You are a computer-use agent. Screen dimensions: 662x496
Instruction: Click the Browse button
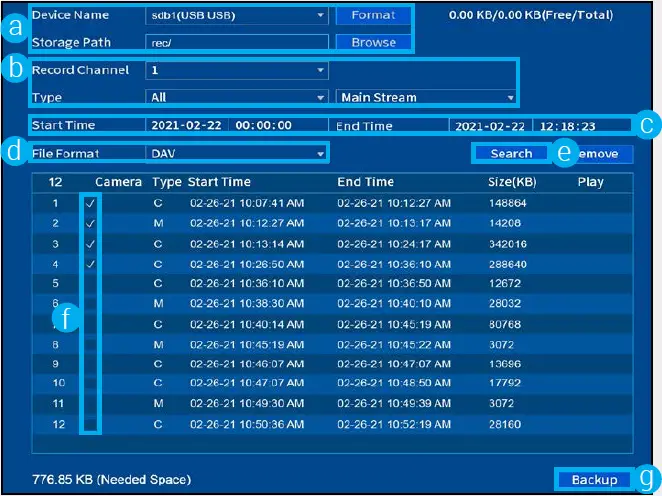(x=373, y=42)
